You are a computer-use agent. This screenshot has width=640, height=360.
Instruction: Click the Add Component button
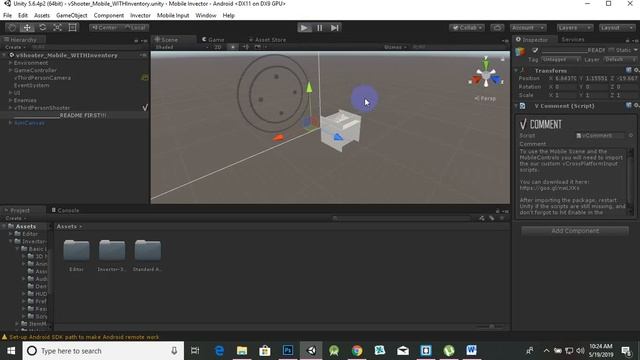click(x=575, y=231)
